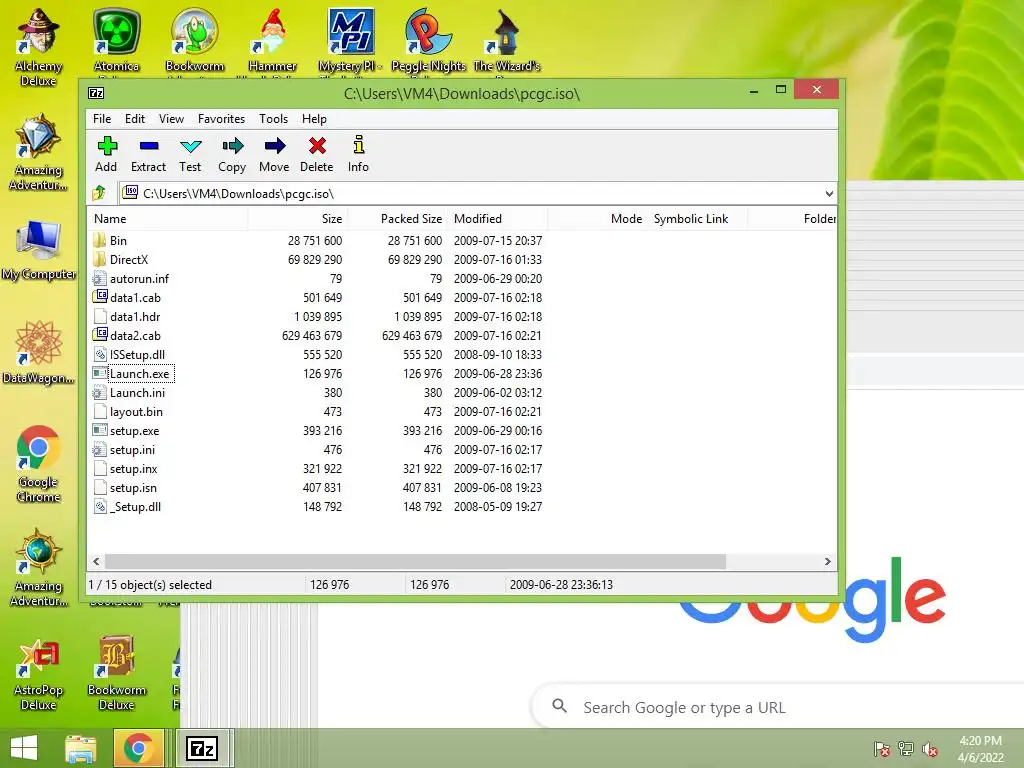
Task: Sort by Size column header
Action: (x=298, y=219)
